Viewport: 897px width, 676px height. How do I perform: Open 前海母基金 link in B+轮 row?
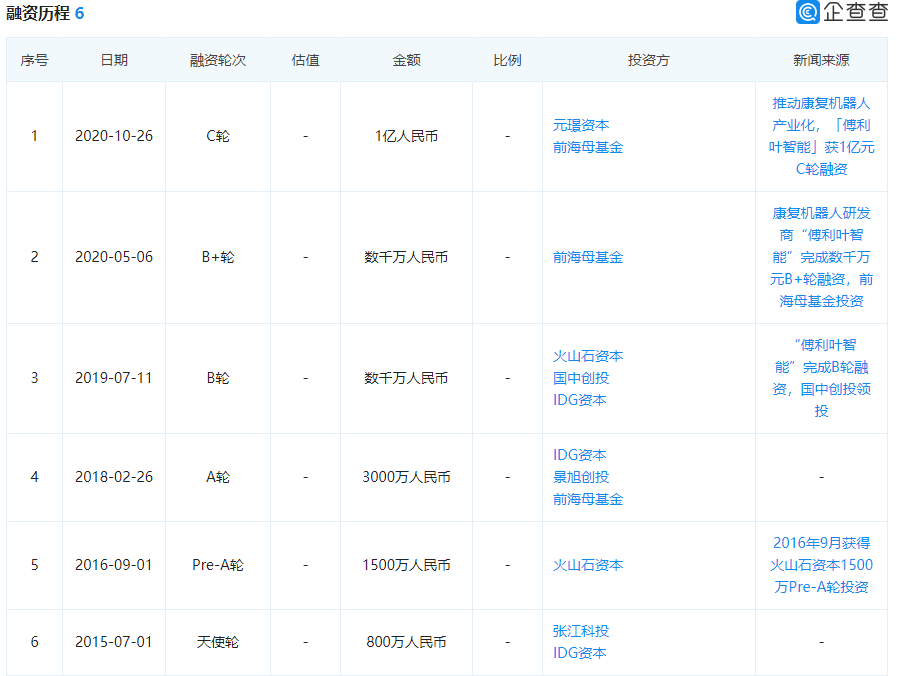click(x=588, y=257)
